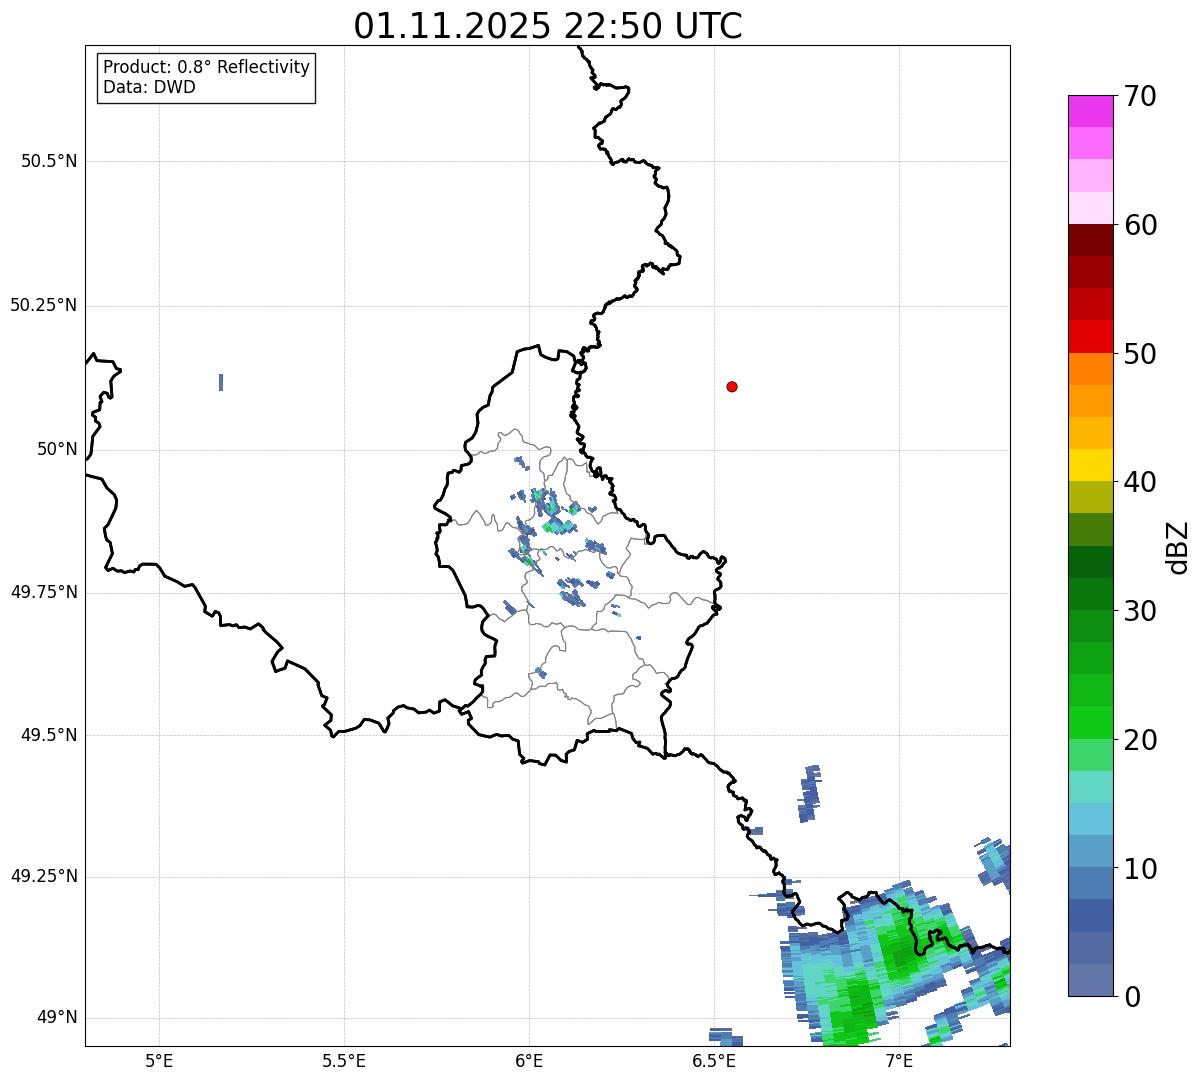This screenshot has width=1202, height=1081.
Task: Click the dark maroon colorbar segment below 60
Action: [1090, 240]
